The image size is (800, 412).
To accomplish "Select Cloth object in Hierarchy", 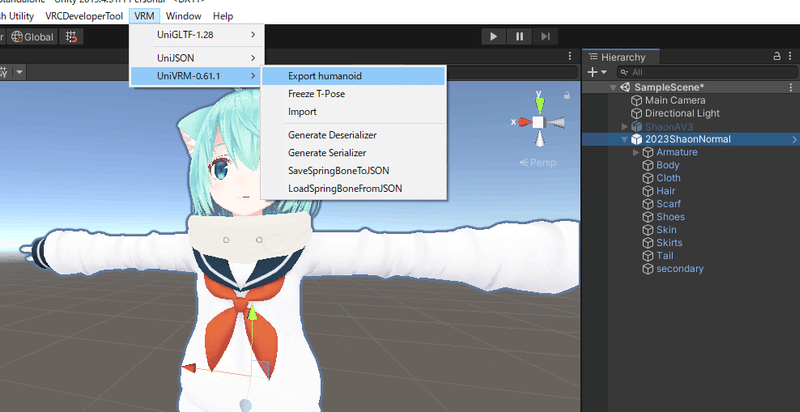I will (x=668, y=178).
